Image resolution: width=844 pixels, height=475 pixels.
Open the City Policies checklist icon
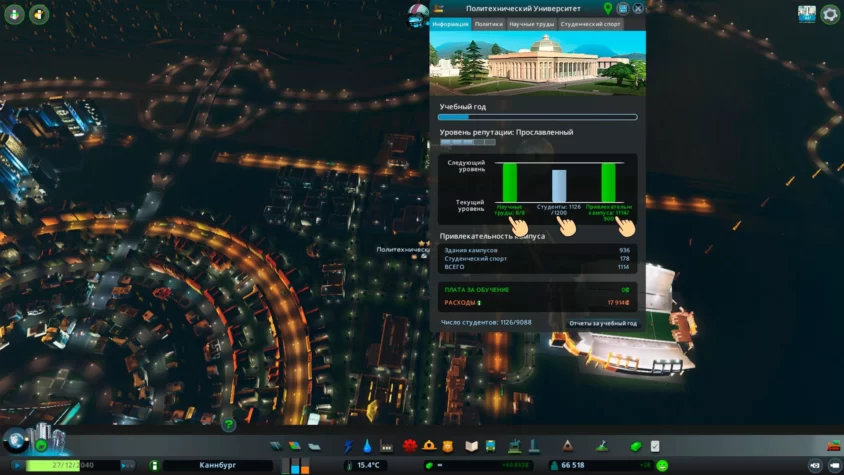tap(655, 446)
